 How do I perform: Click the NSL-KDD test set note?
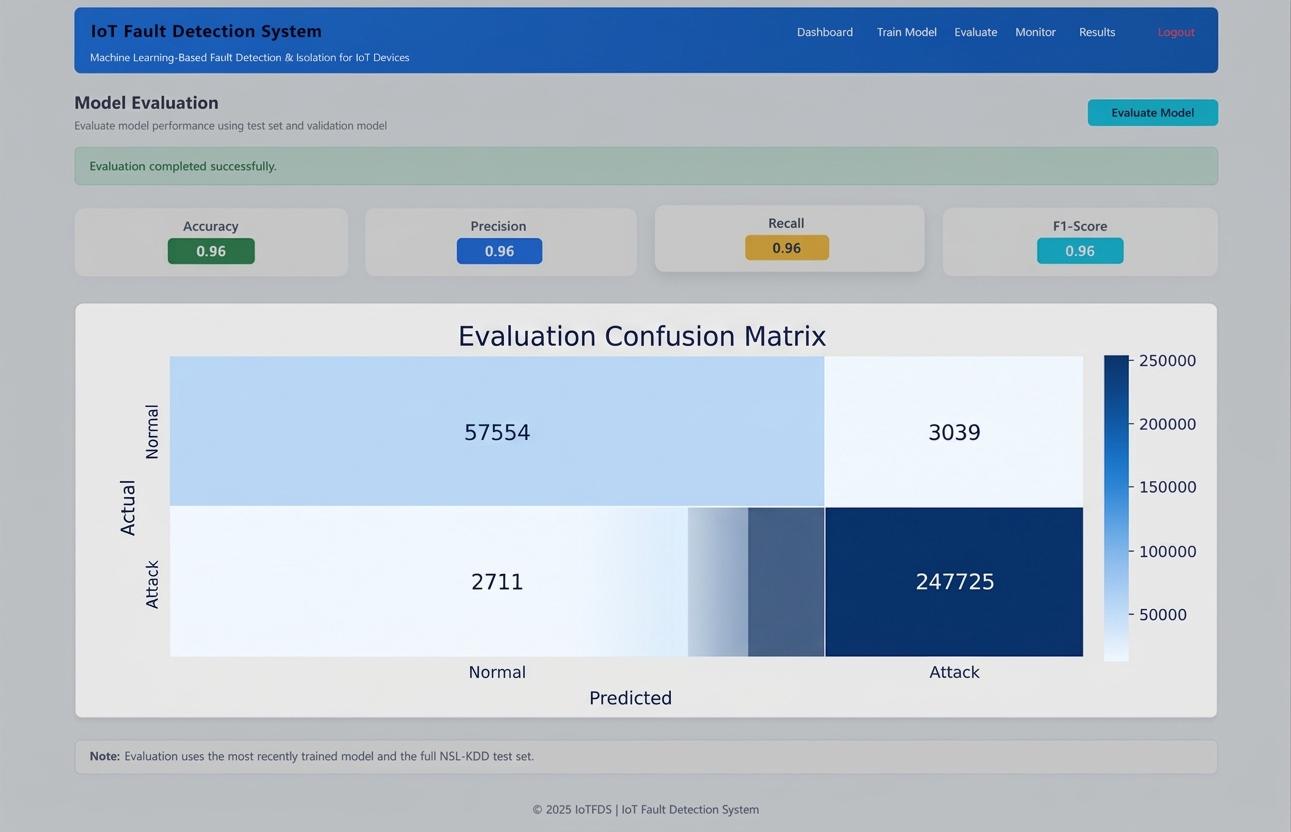pos(646,757)
